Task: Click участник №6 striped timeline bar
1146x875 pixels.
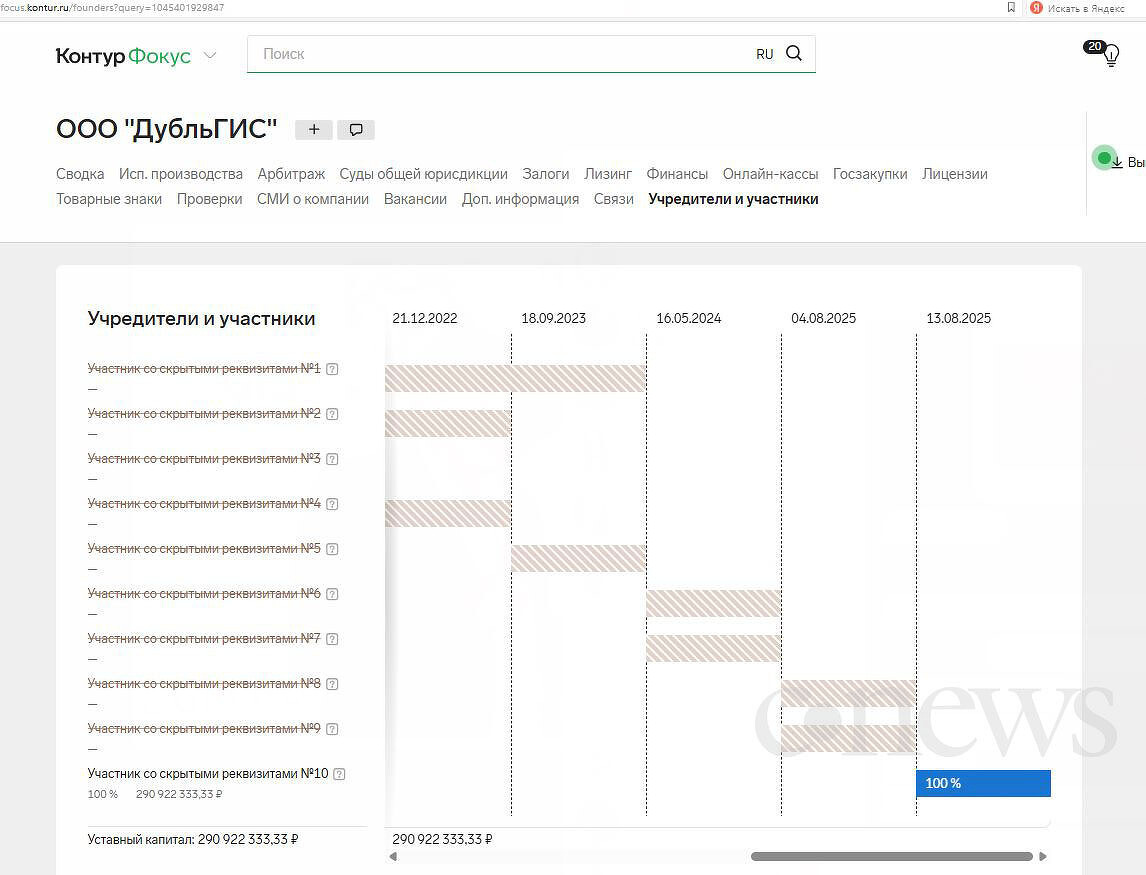Action: 713,603
